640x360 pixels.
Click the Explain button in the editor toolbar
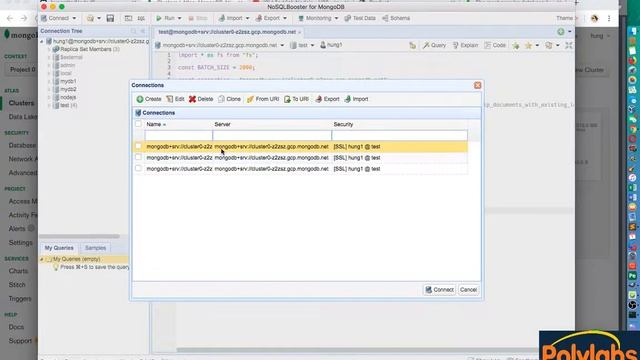[465, 45]
